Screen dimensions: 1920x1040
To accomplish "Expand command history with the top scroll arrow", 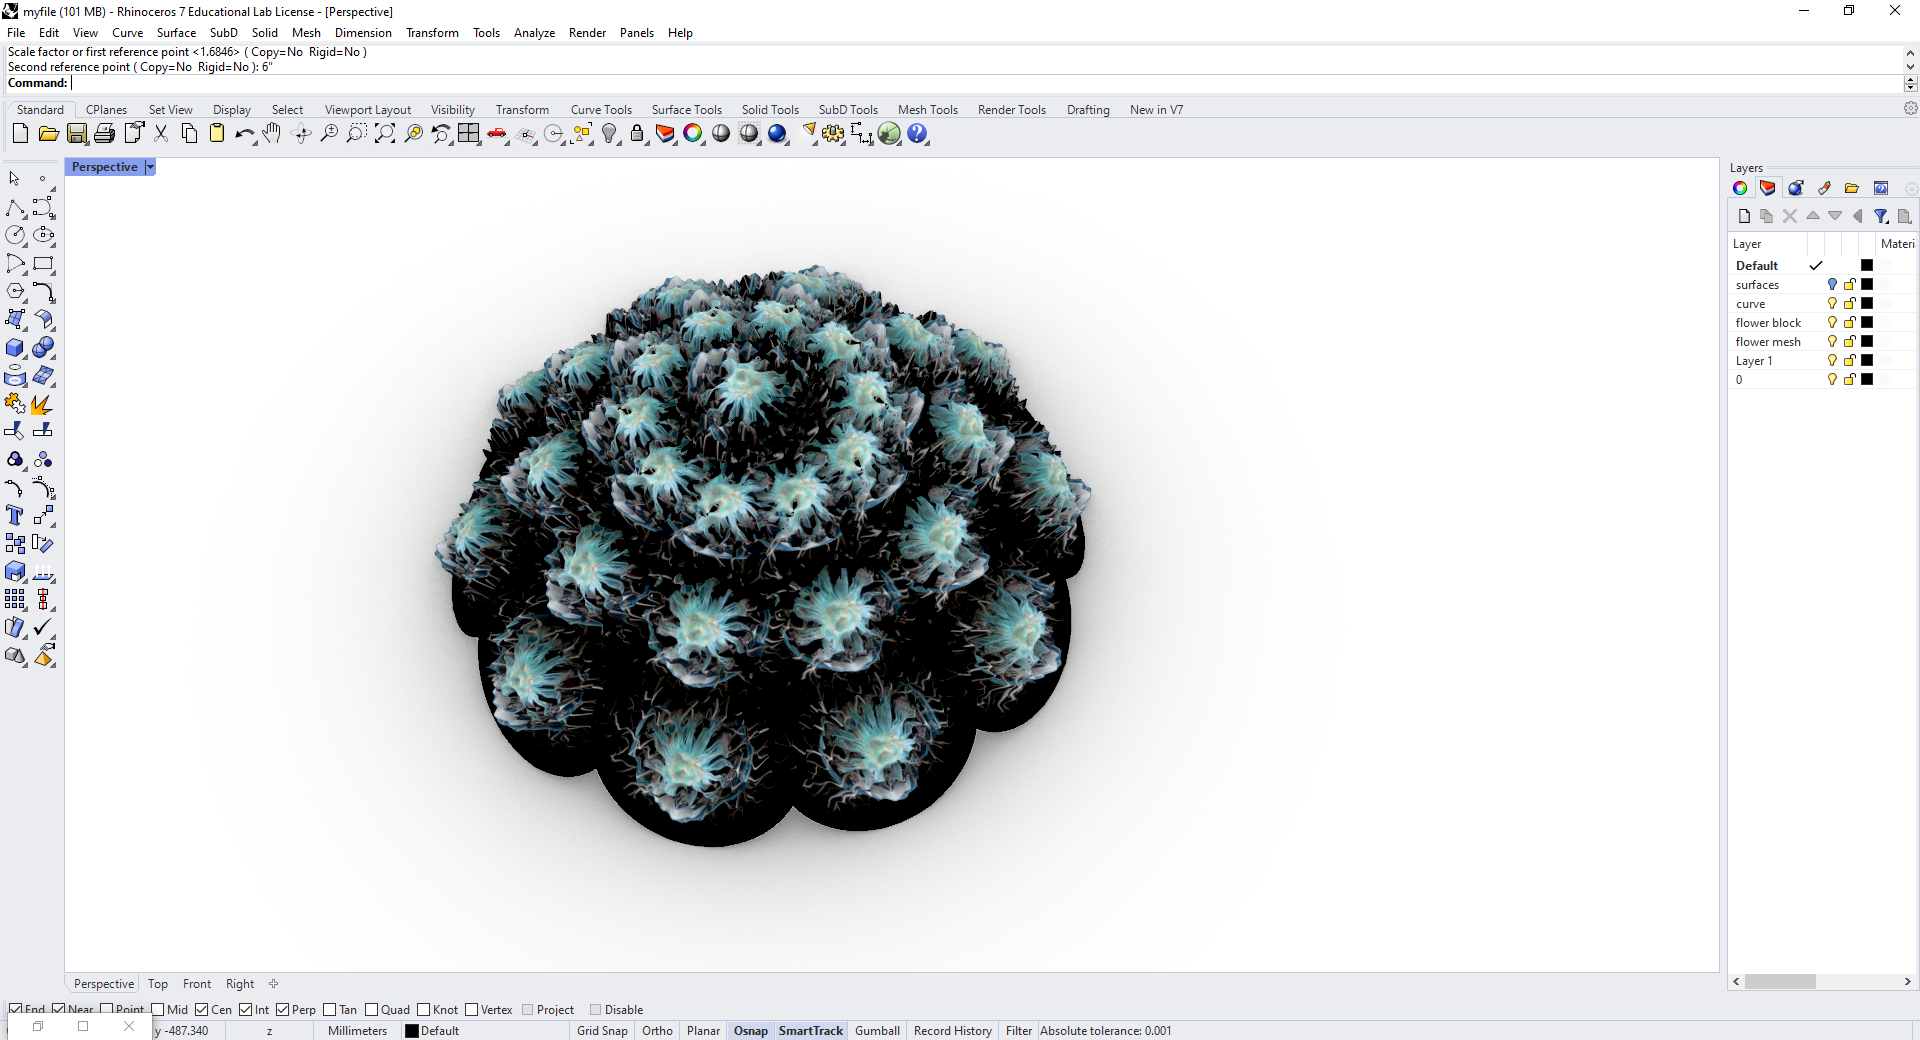I will 1910,52.
